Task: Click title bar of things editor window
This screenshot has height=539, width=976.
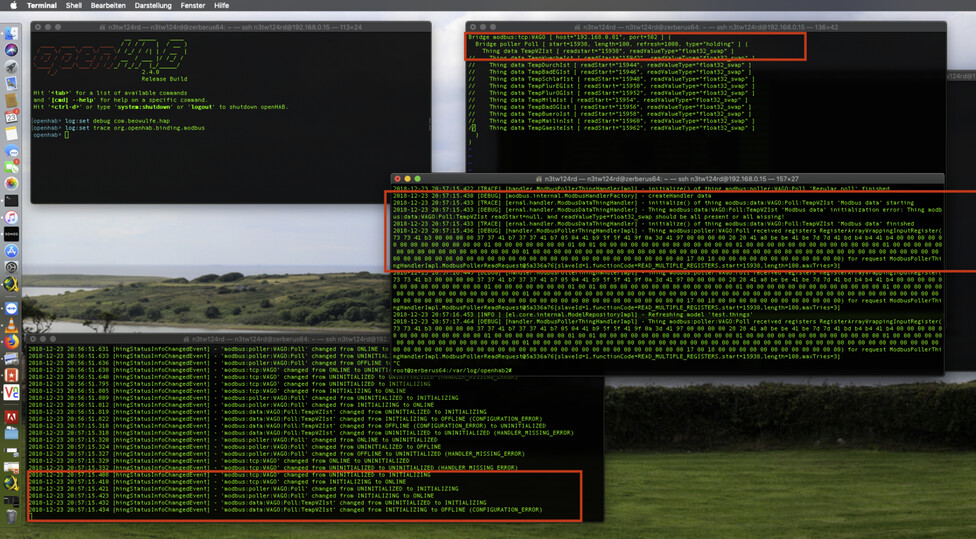Action: pos(706,27)
